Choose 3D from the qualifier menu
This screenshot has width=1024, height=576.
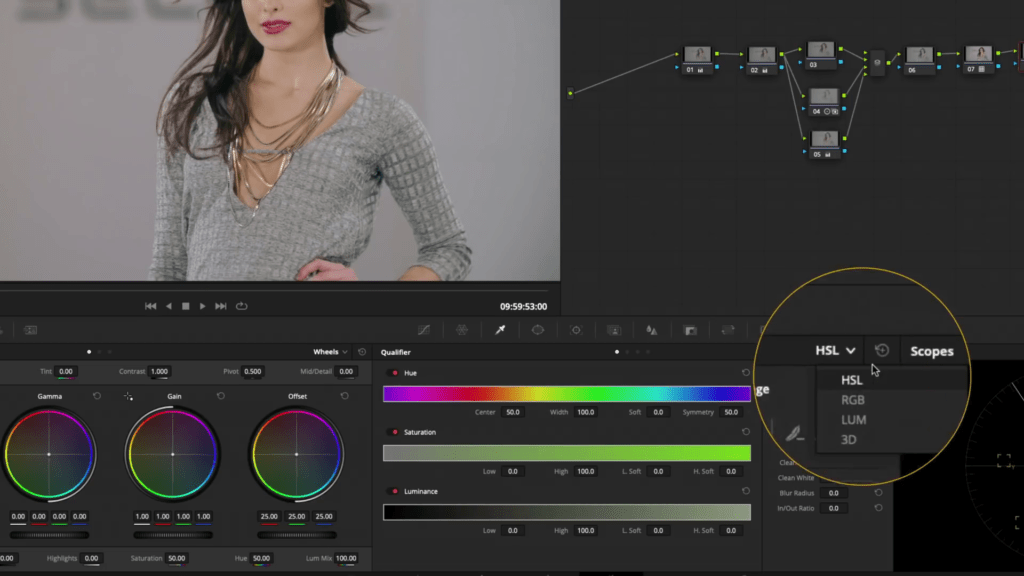pyautogui.click(x=849, y=440)
